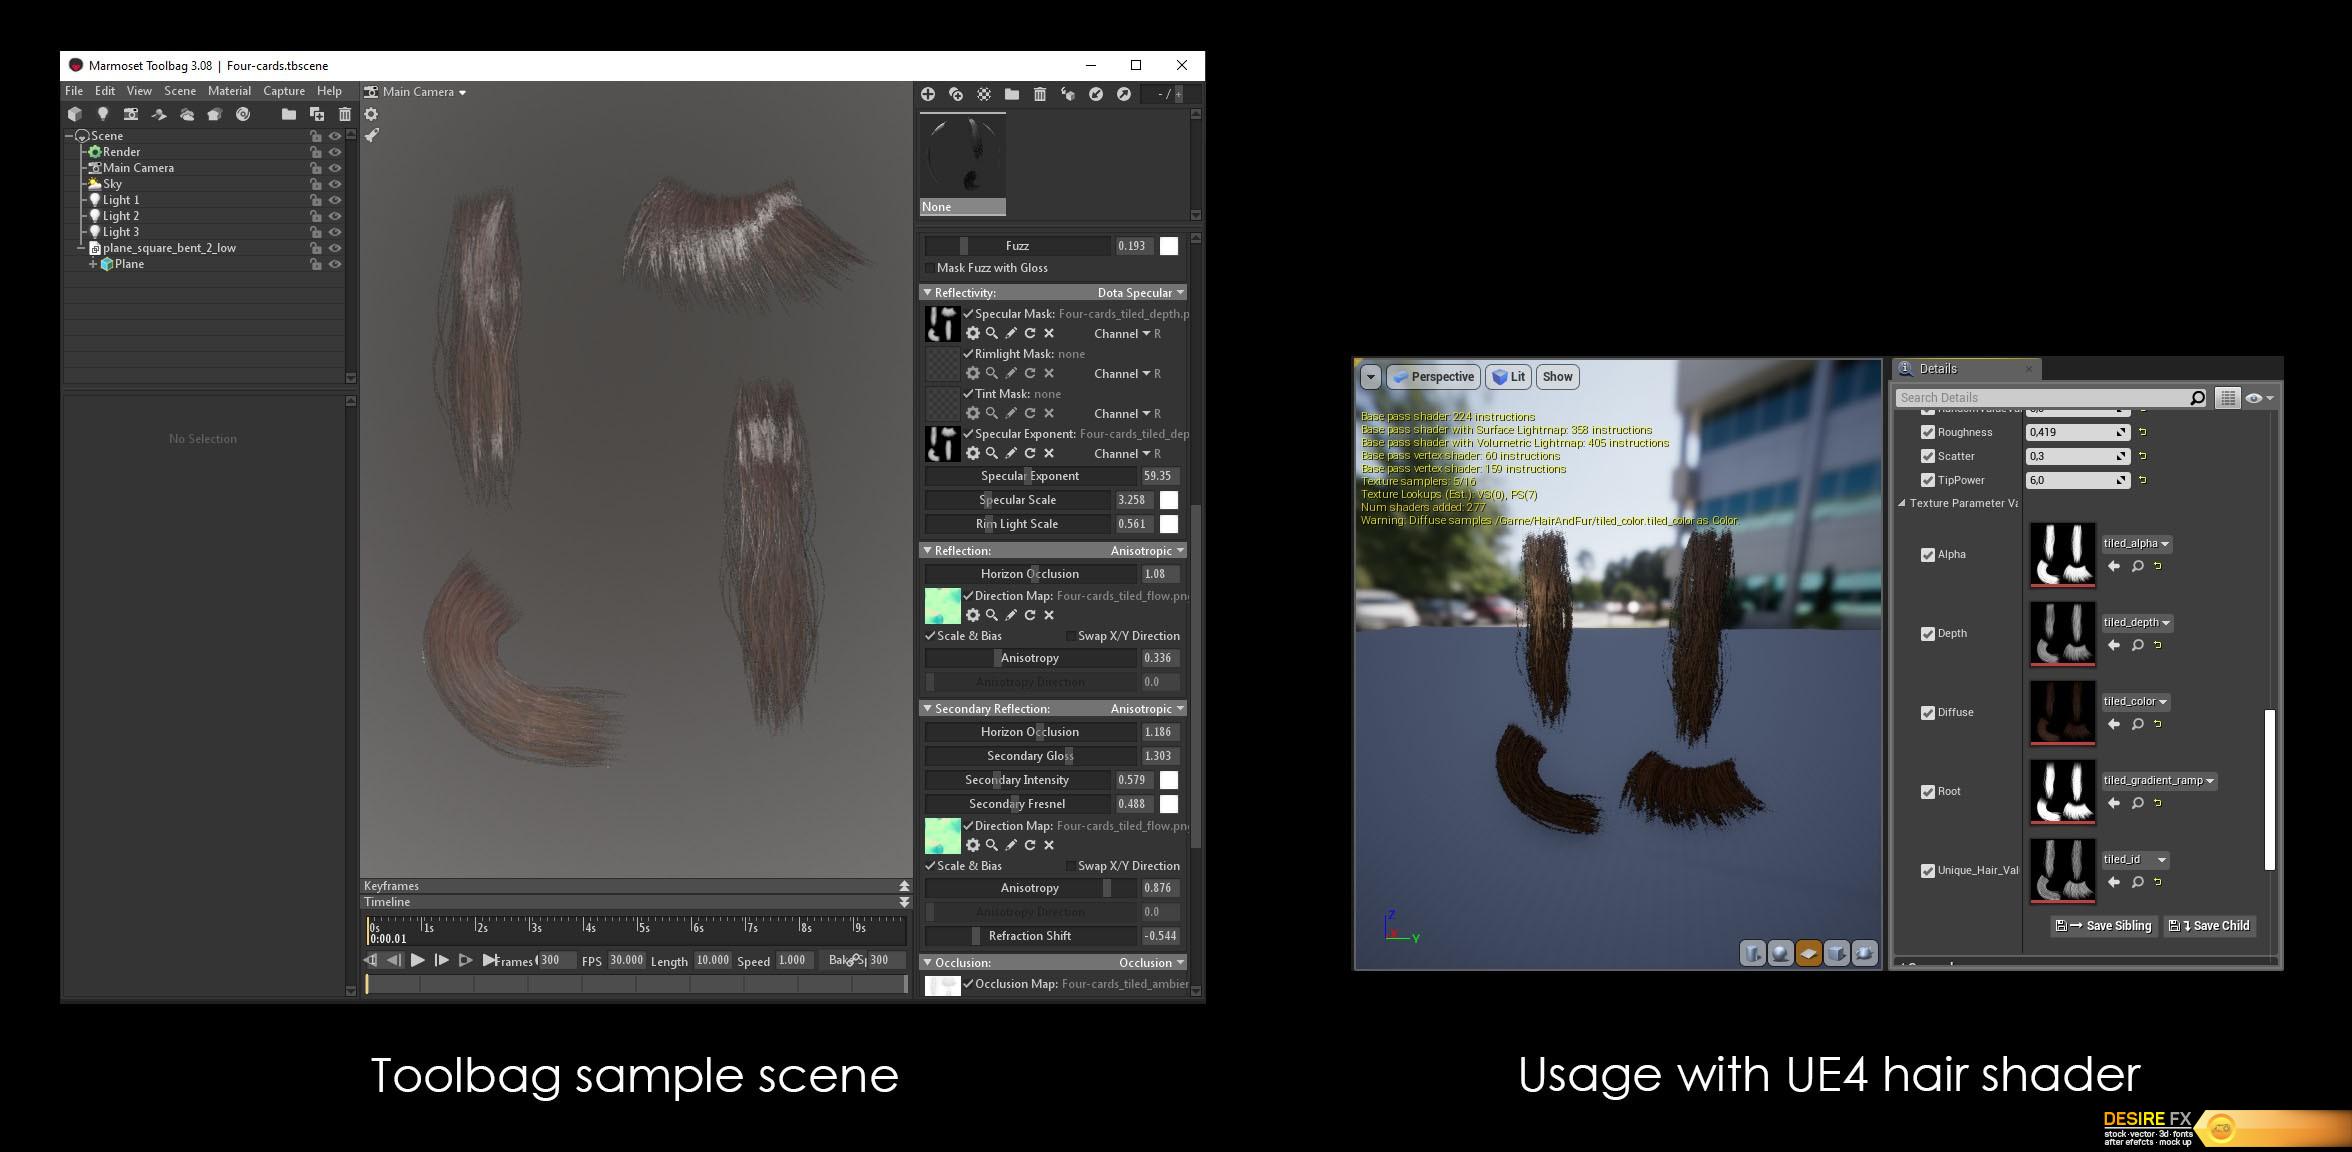
Task: Open Specular Mask Channel dropdown
Action: [x=1127, y=334]
